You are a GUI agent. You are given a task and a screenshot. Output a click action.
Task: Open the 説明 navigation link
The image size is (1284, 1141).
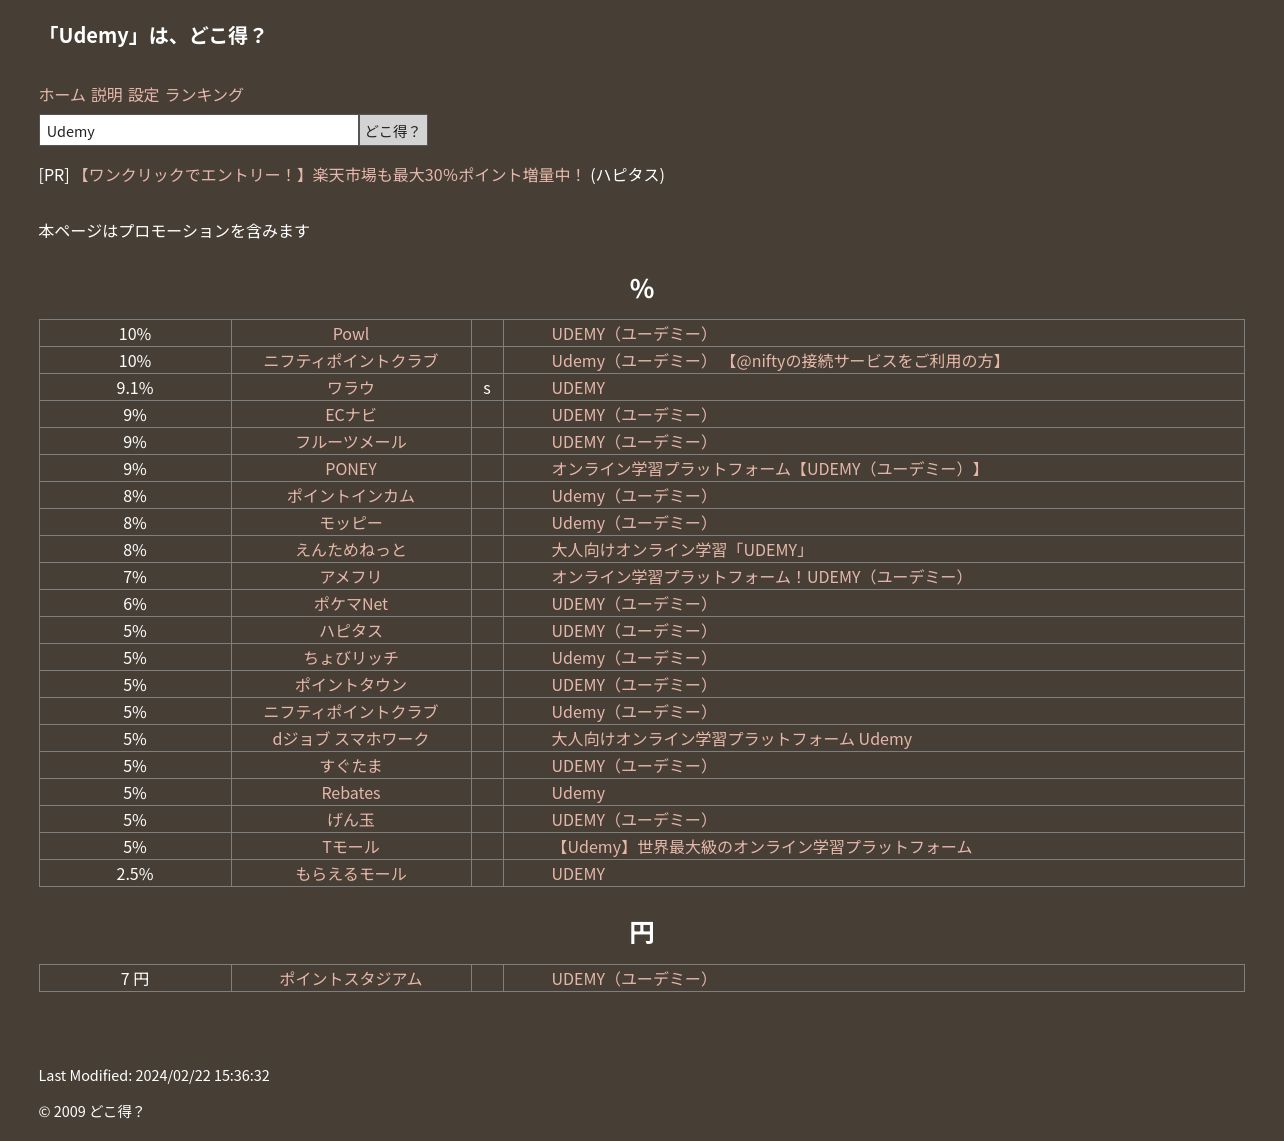(107, 94)
